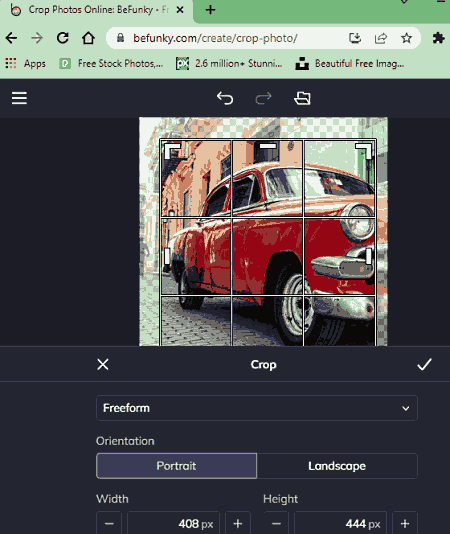Click the top-center crop edge handle
Viewport: 450px width, 534px height.
[268, 146]
